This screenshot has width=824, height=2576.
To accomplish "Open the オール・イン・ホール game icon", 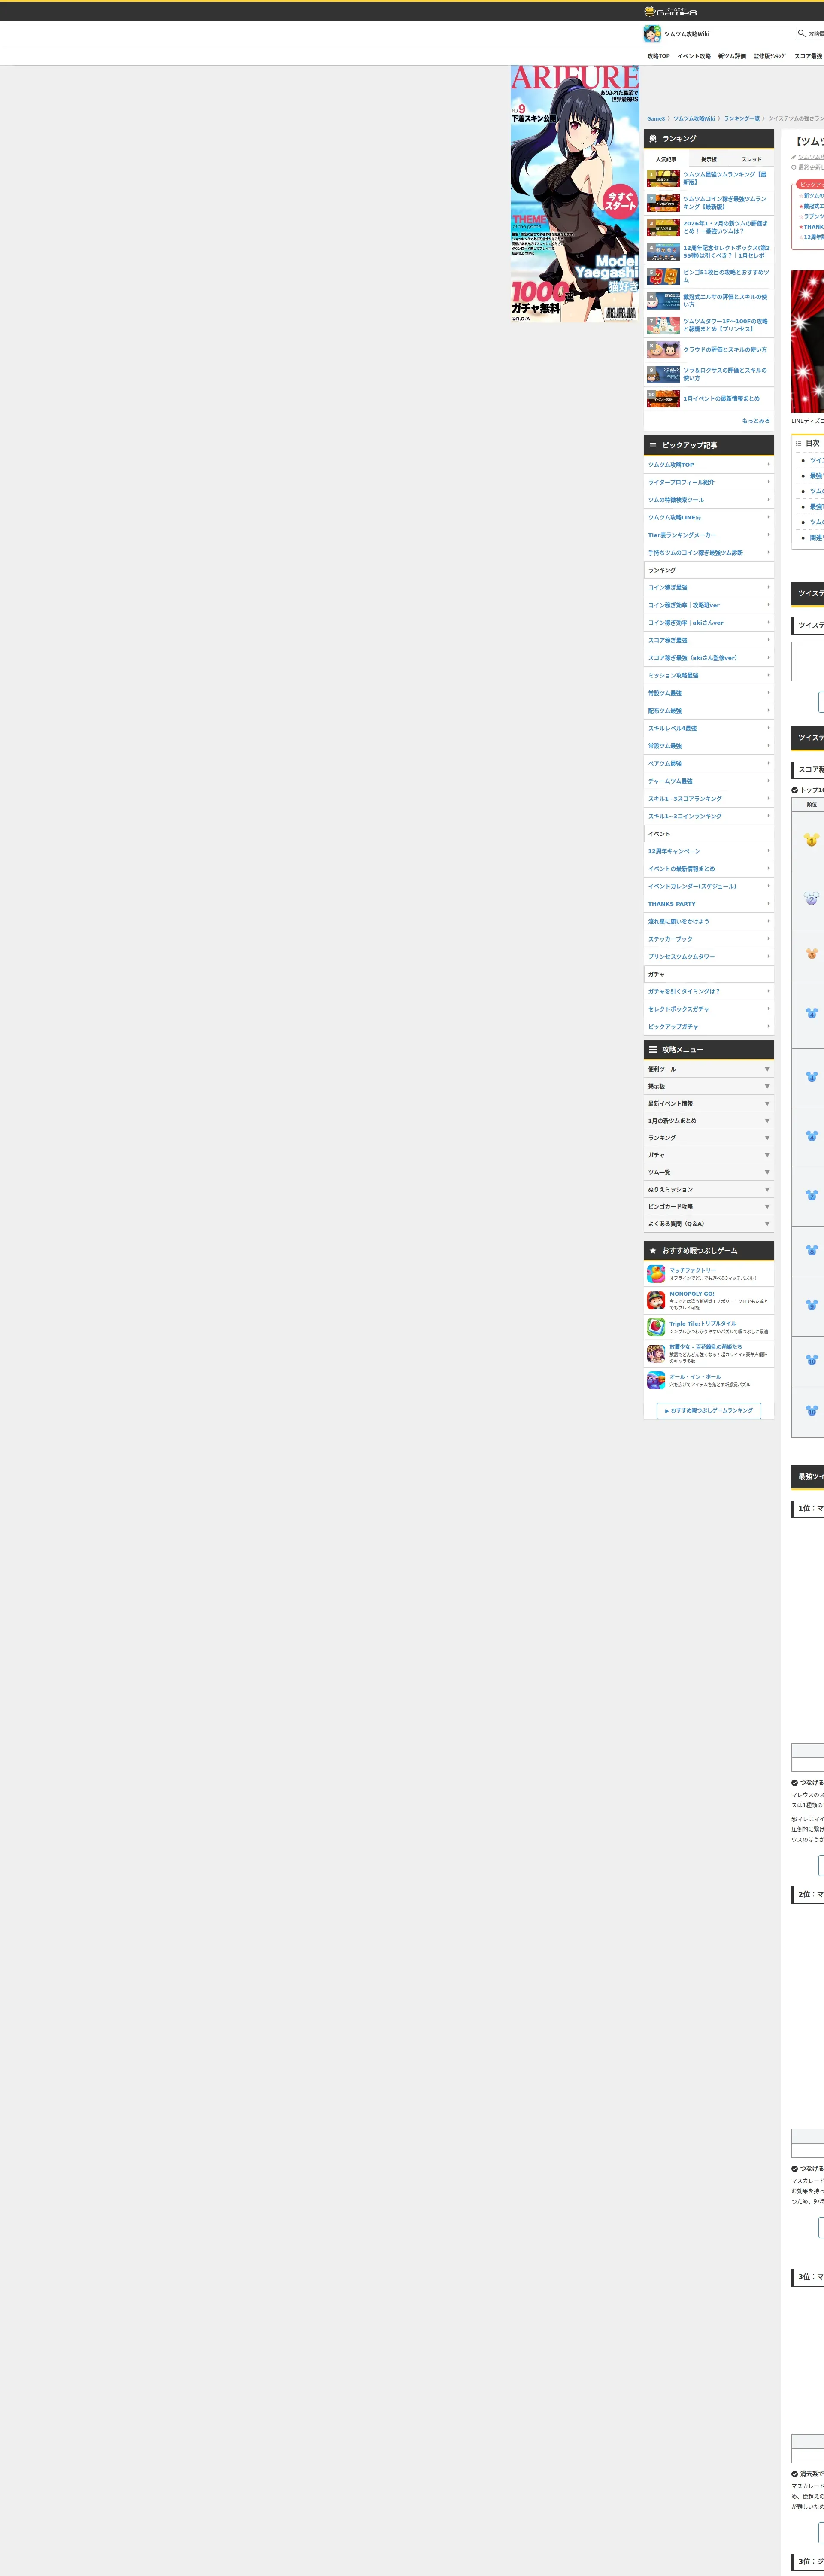I will (656, 1380).
